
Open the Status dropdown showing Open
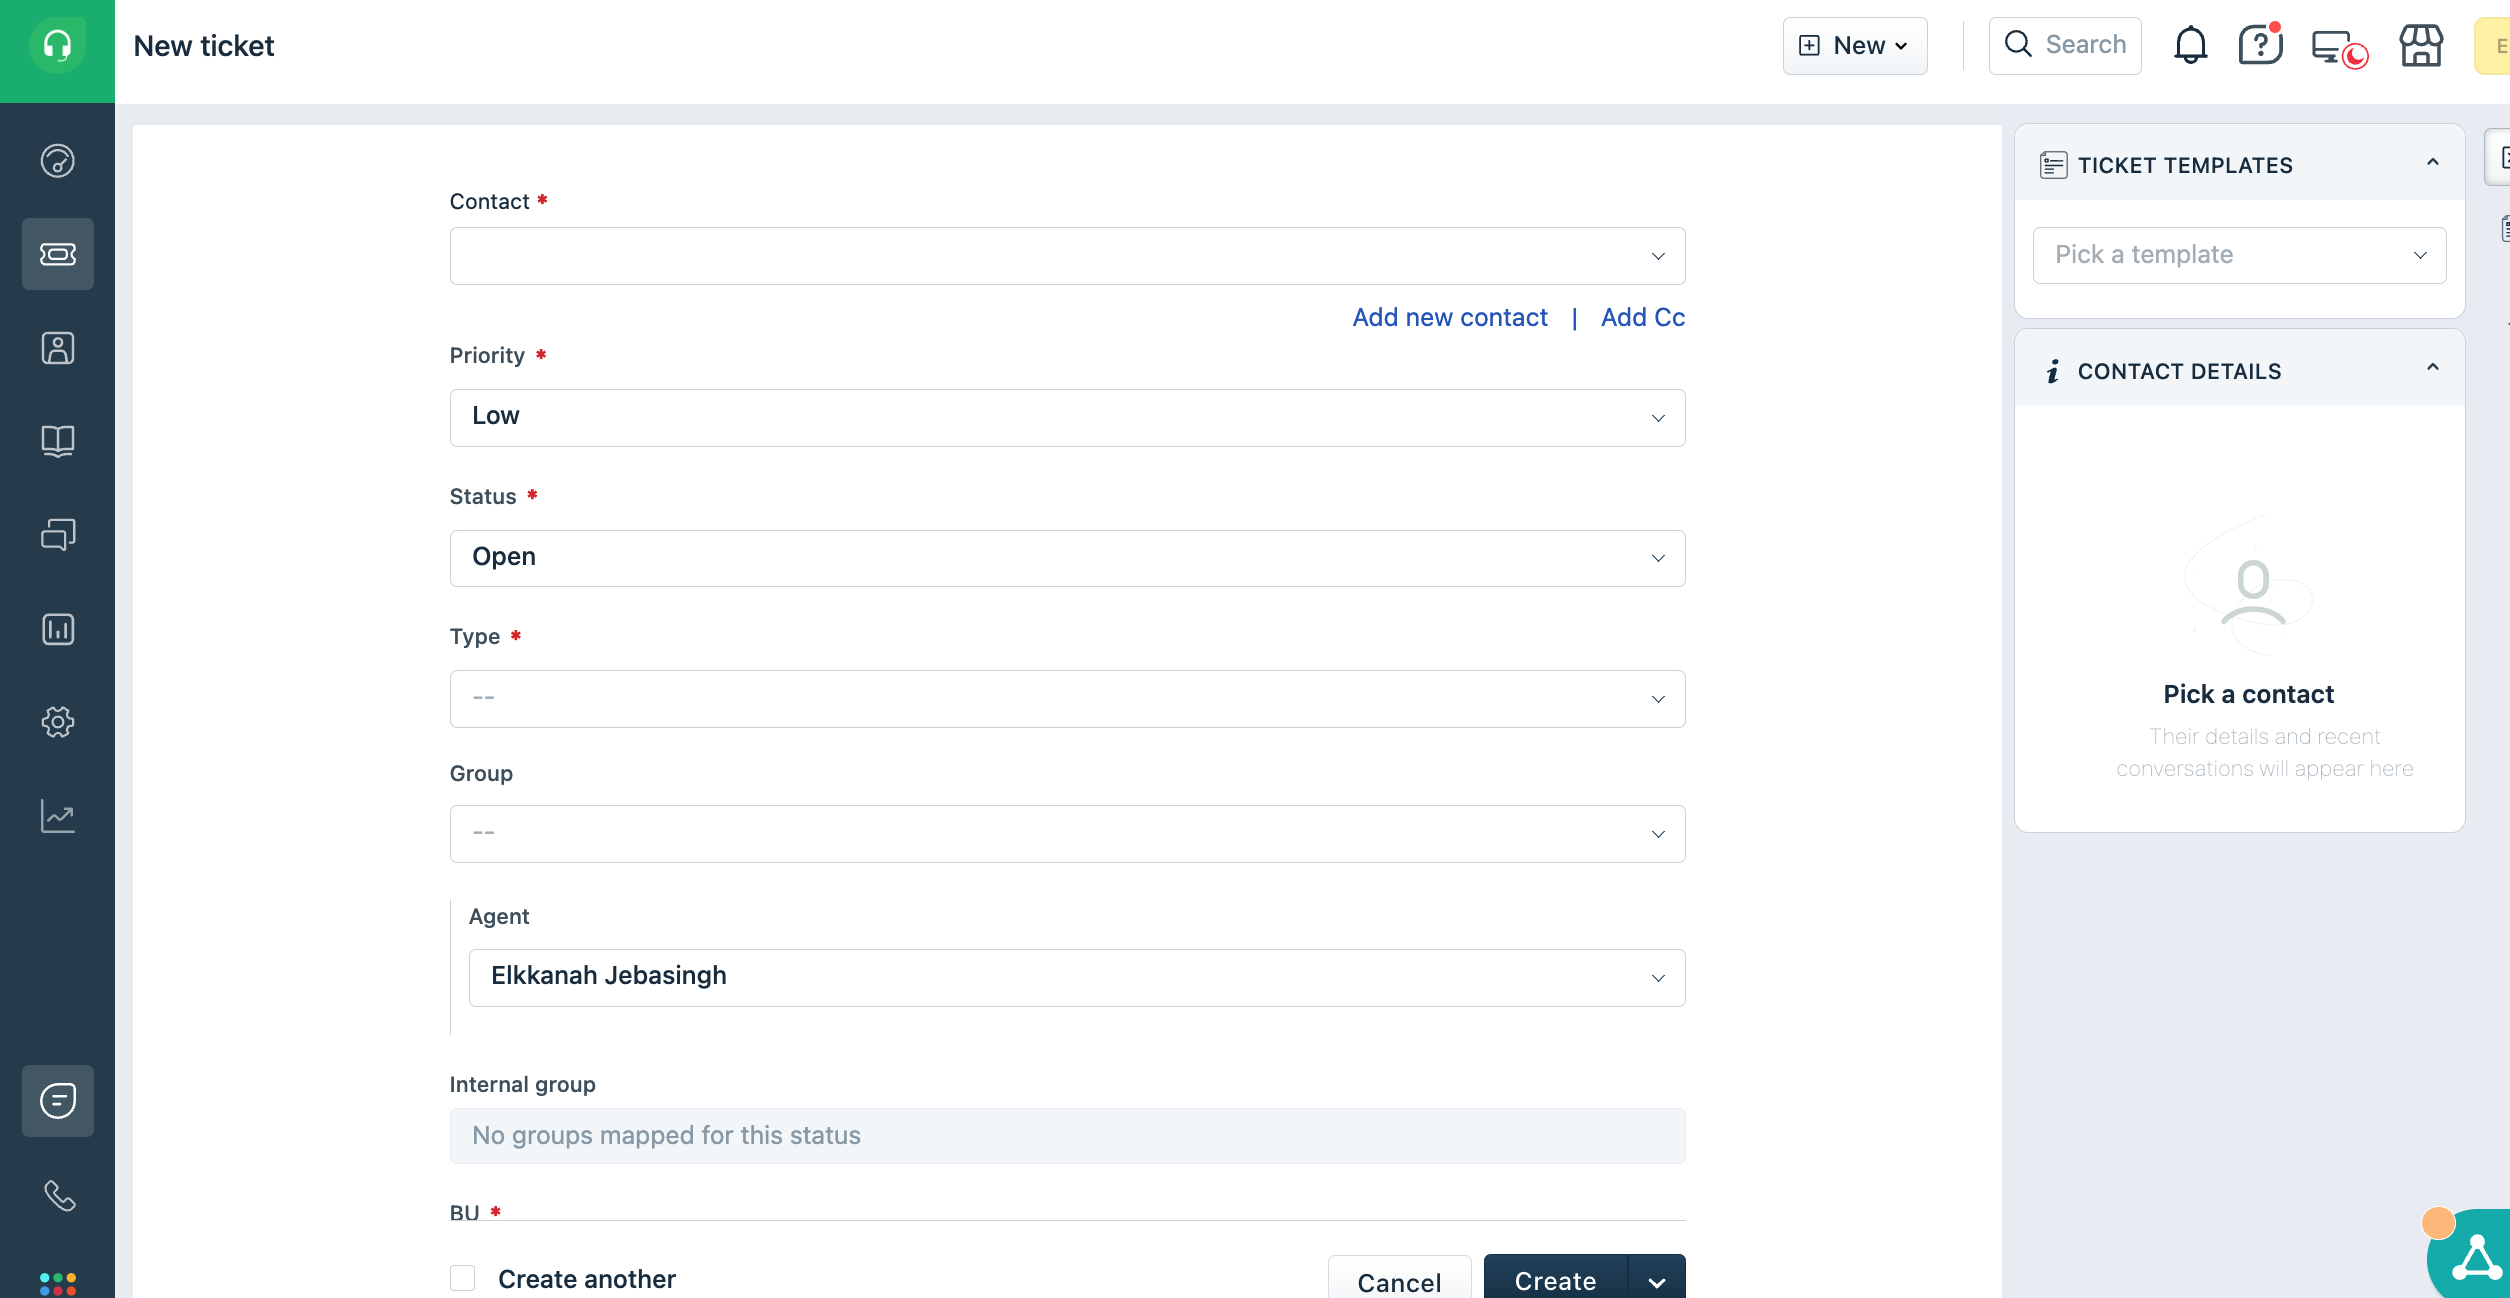(x=1067, y=558)
